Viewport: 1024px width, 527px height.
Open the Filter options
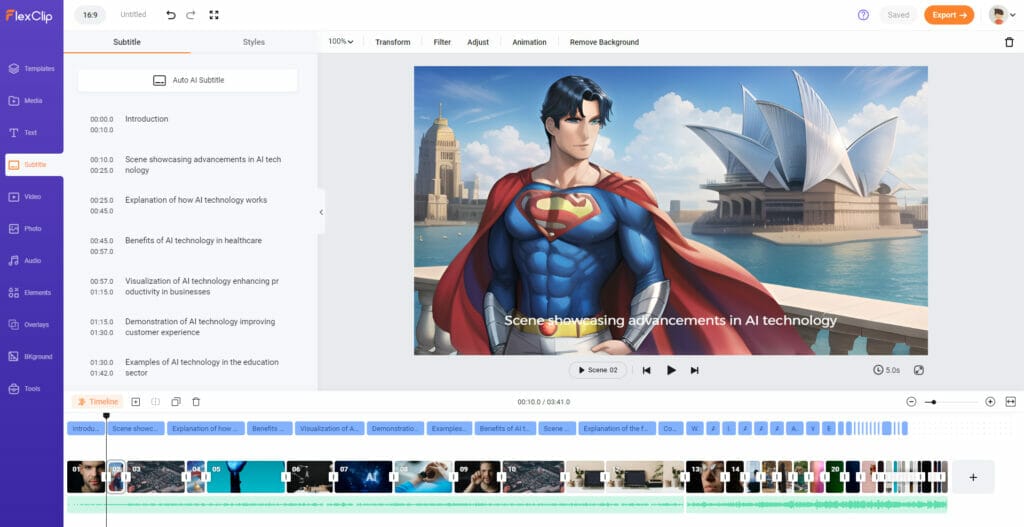442,42
